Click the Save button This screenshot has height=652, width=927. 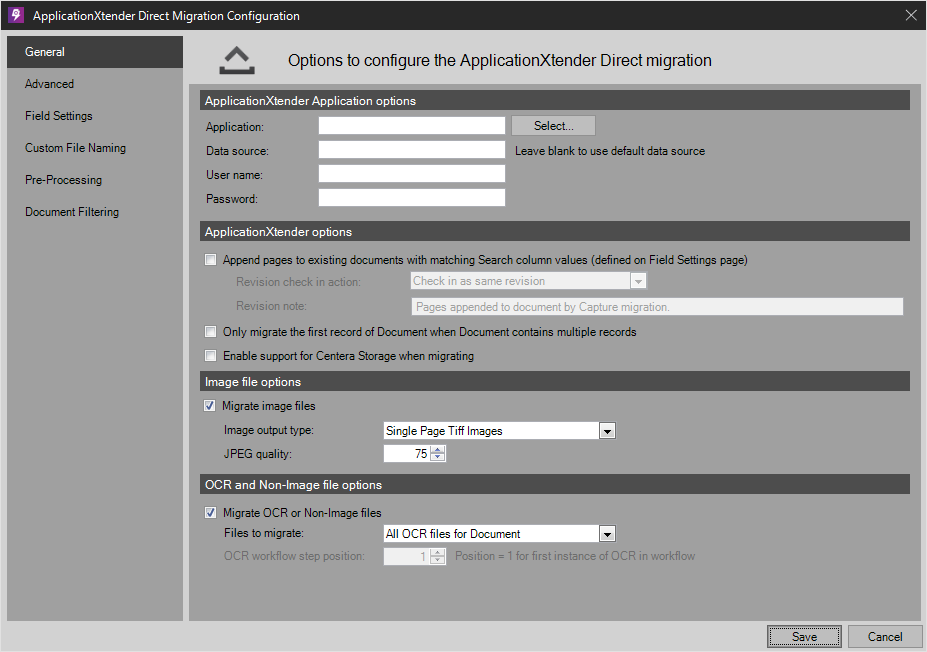804,636
